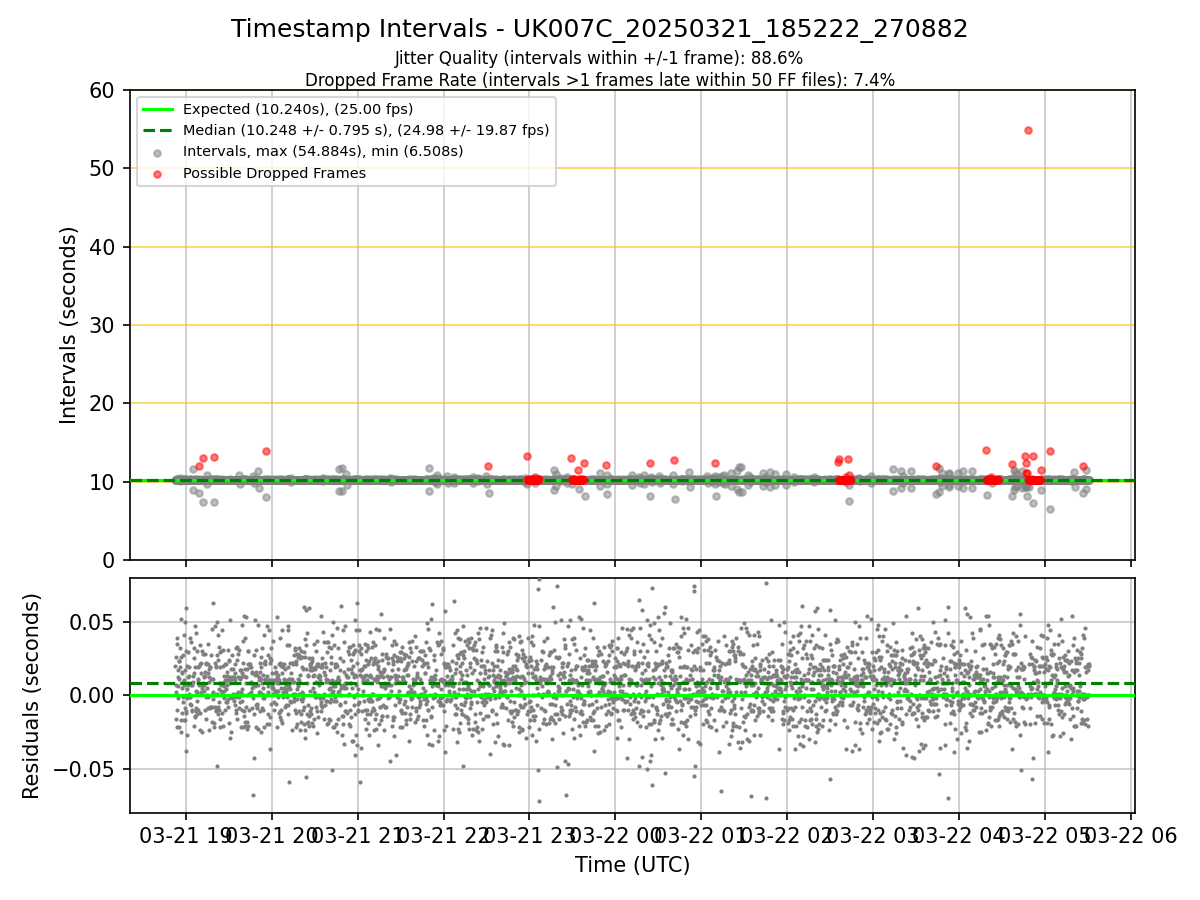
Task: Click the x-axis tick label '03-21 22'
Action: click(x=444, y=834)
